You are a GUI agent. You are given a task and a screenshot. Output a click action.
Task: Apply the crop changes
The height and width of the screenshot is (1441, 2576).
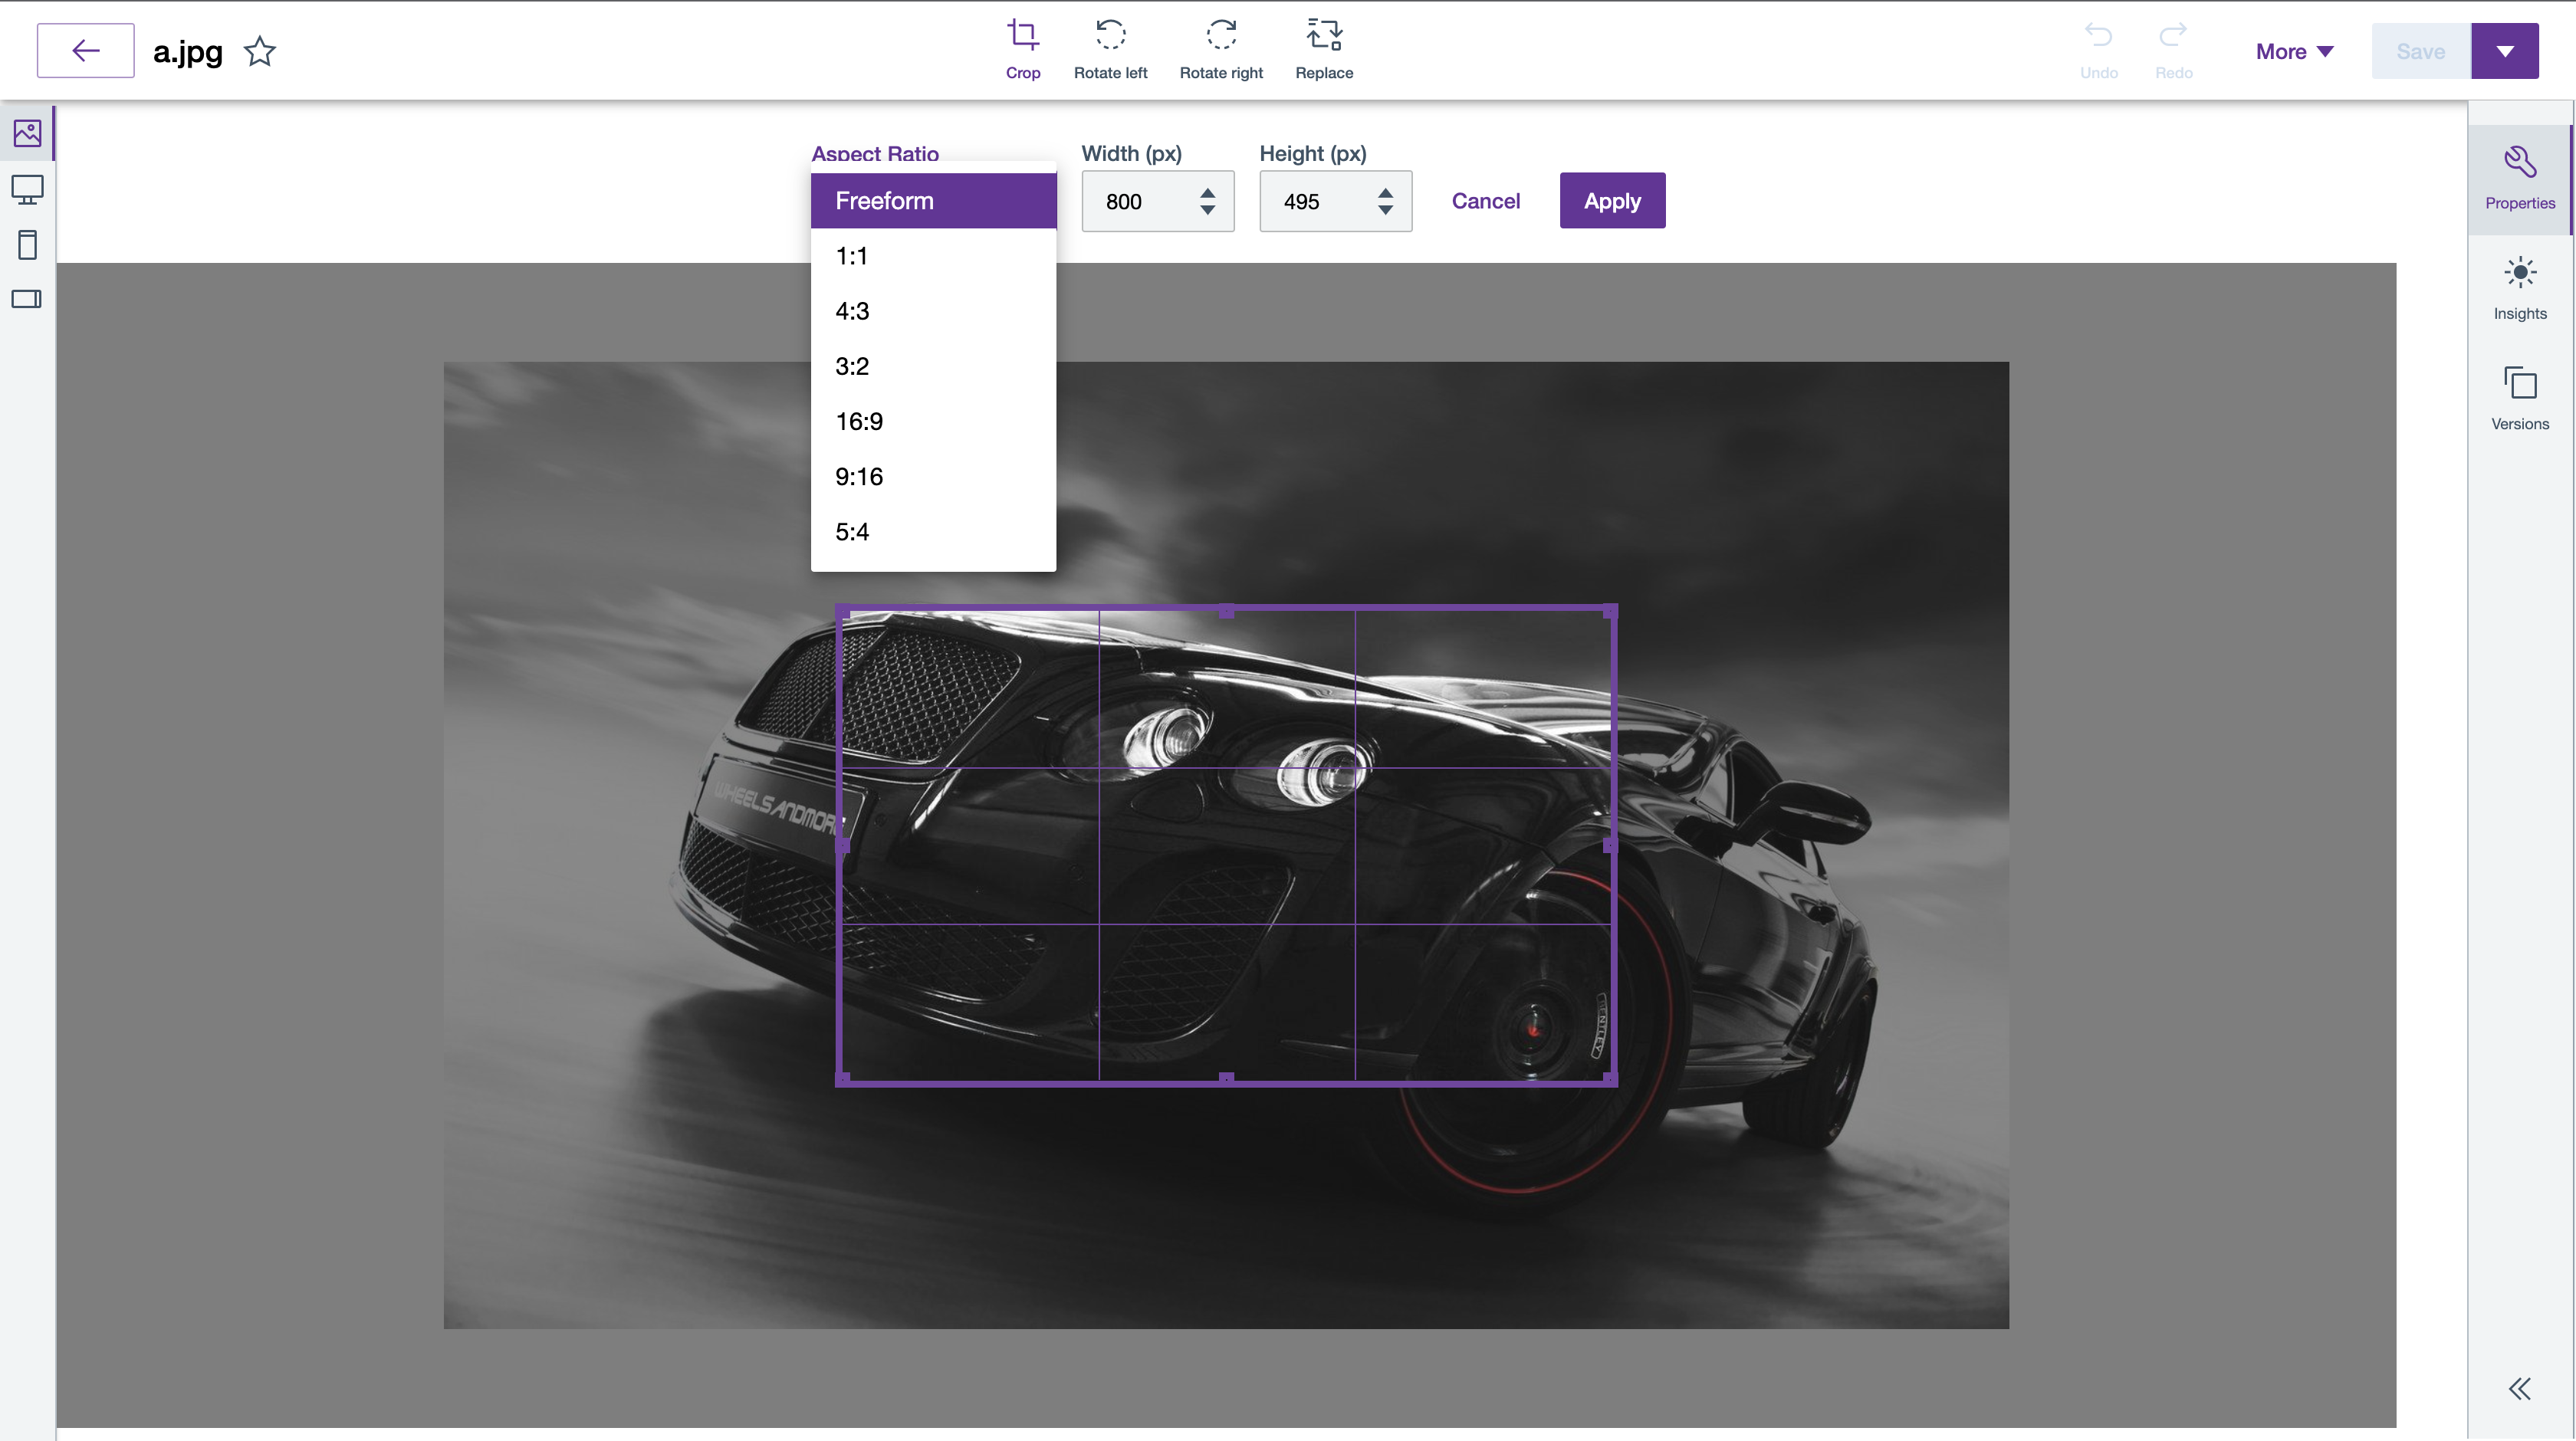(1611, 200)
